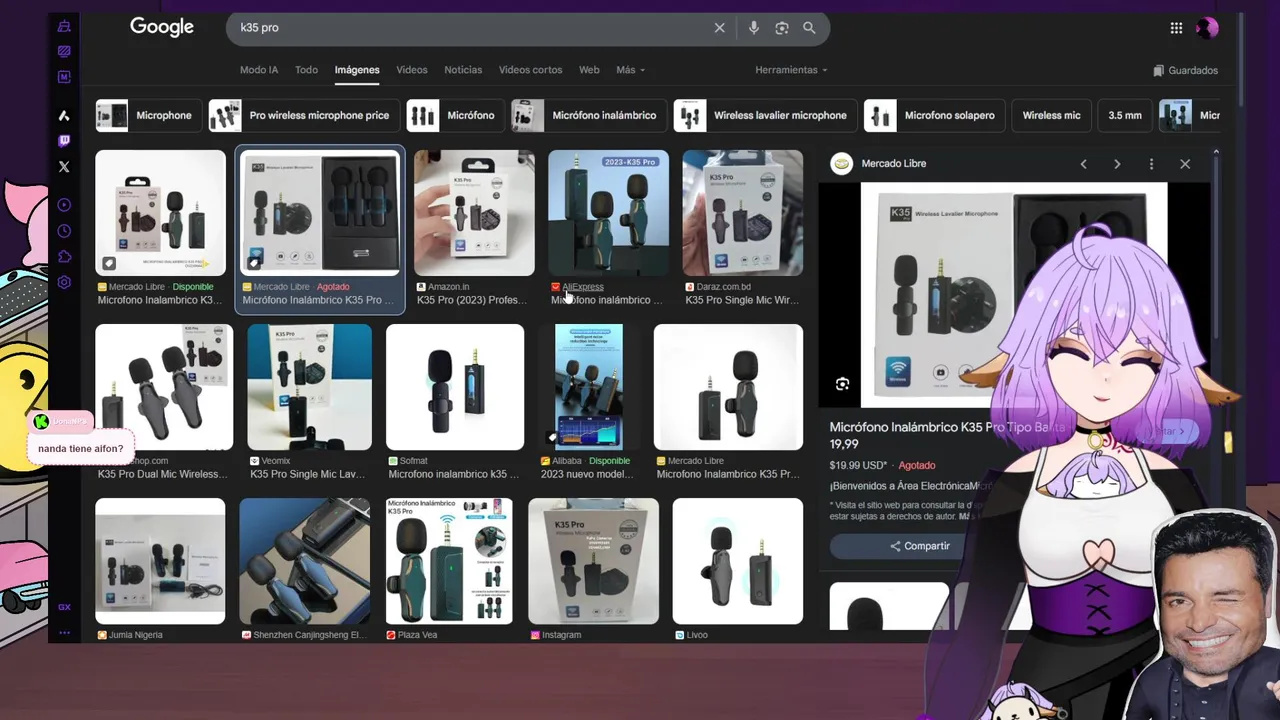Click the top sidebar GX Cleaner icon
This screenshot has height=720, width=1280.
click(64, 26)
